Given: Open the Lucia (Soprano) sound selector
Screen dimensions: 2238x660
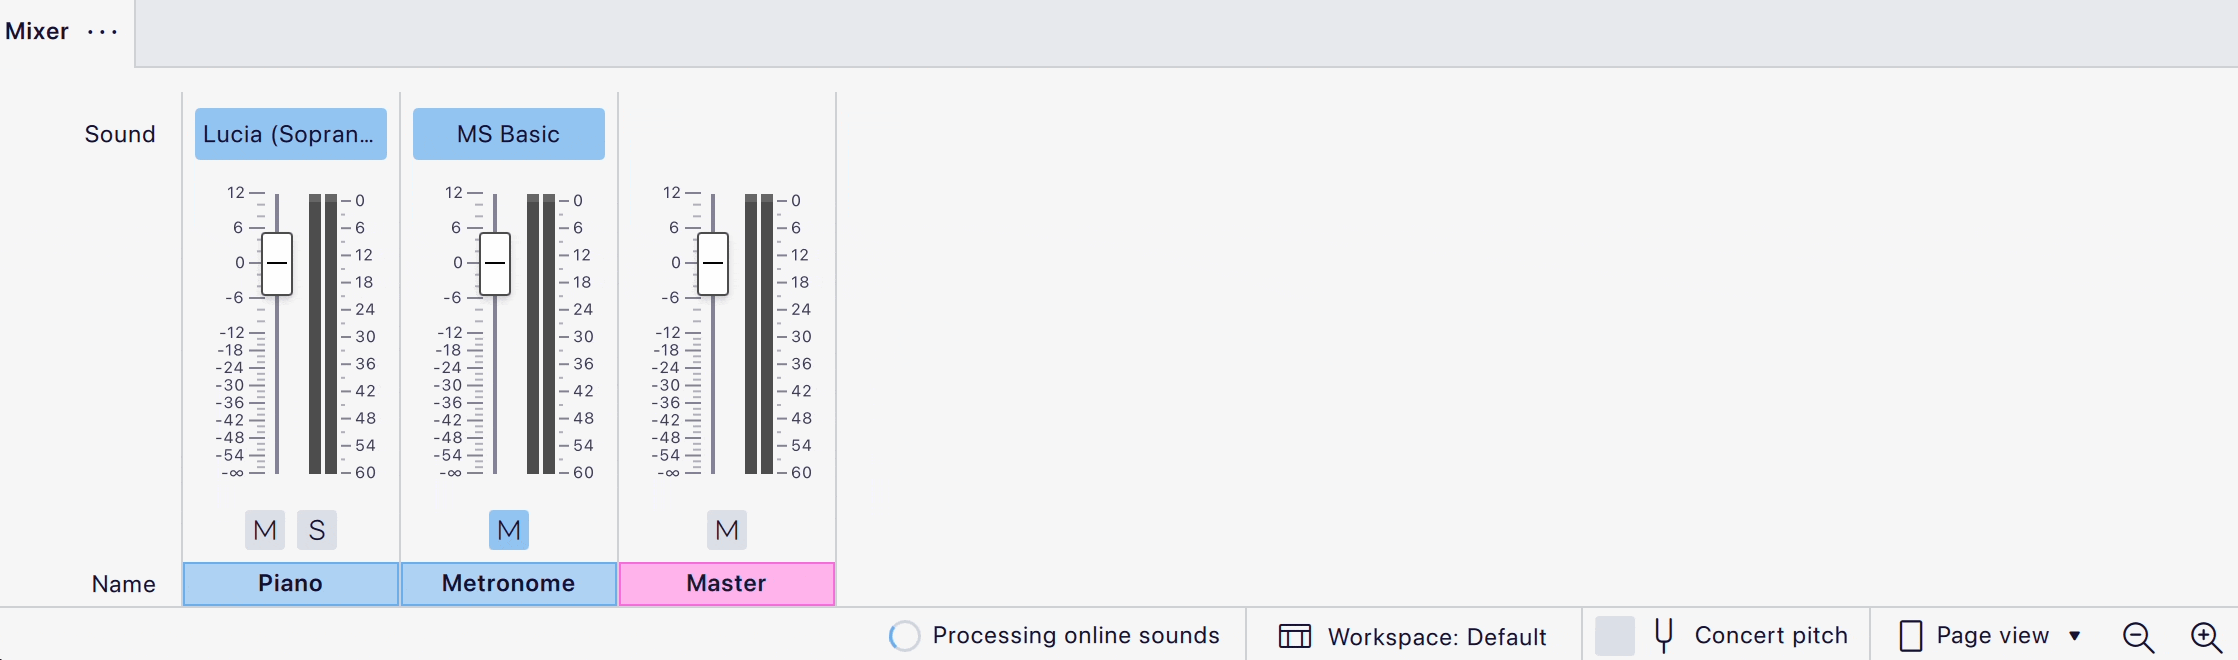Looking at the screenshot, I should (290, 133).
